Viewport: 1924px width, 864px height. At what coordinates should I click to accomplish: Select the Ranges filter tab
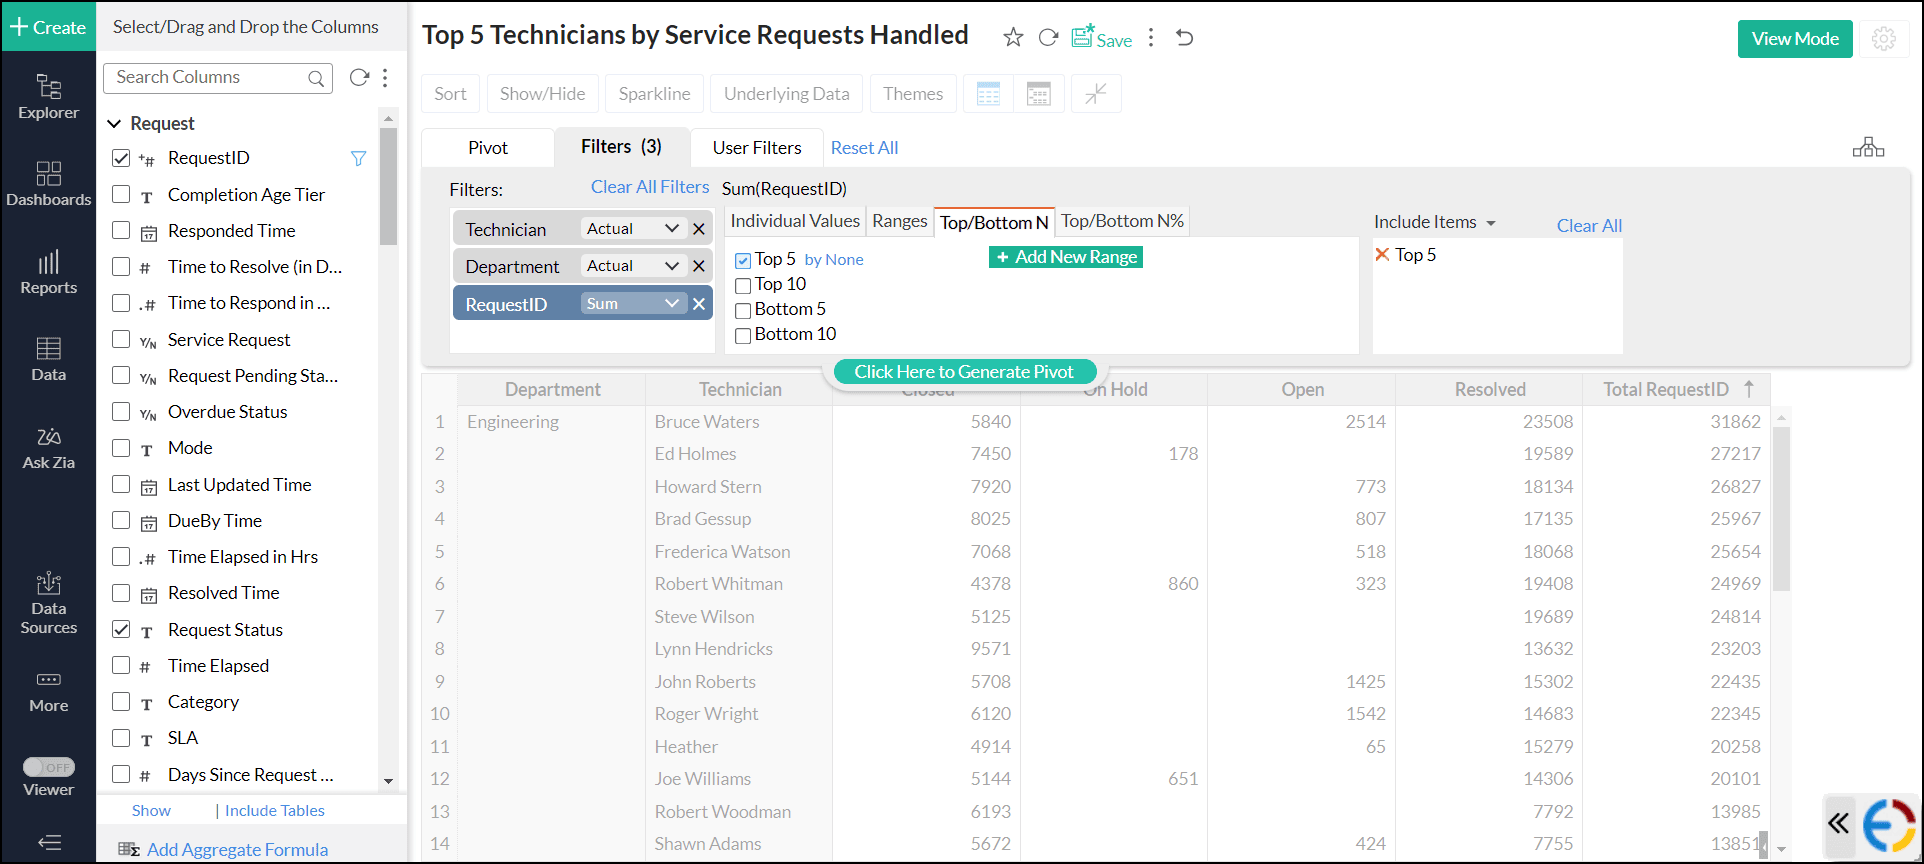pos(899,221)
